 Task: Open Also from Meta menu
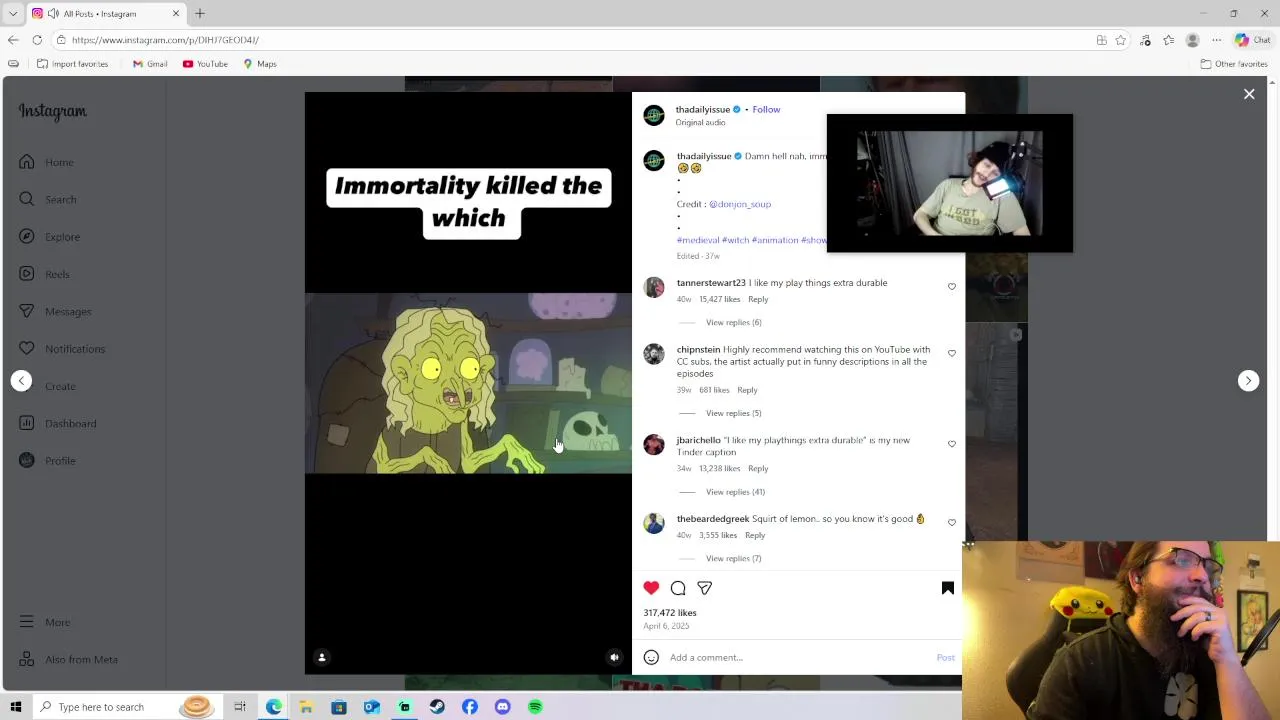68,659
